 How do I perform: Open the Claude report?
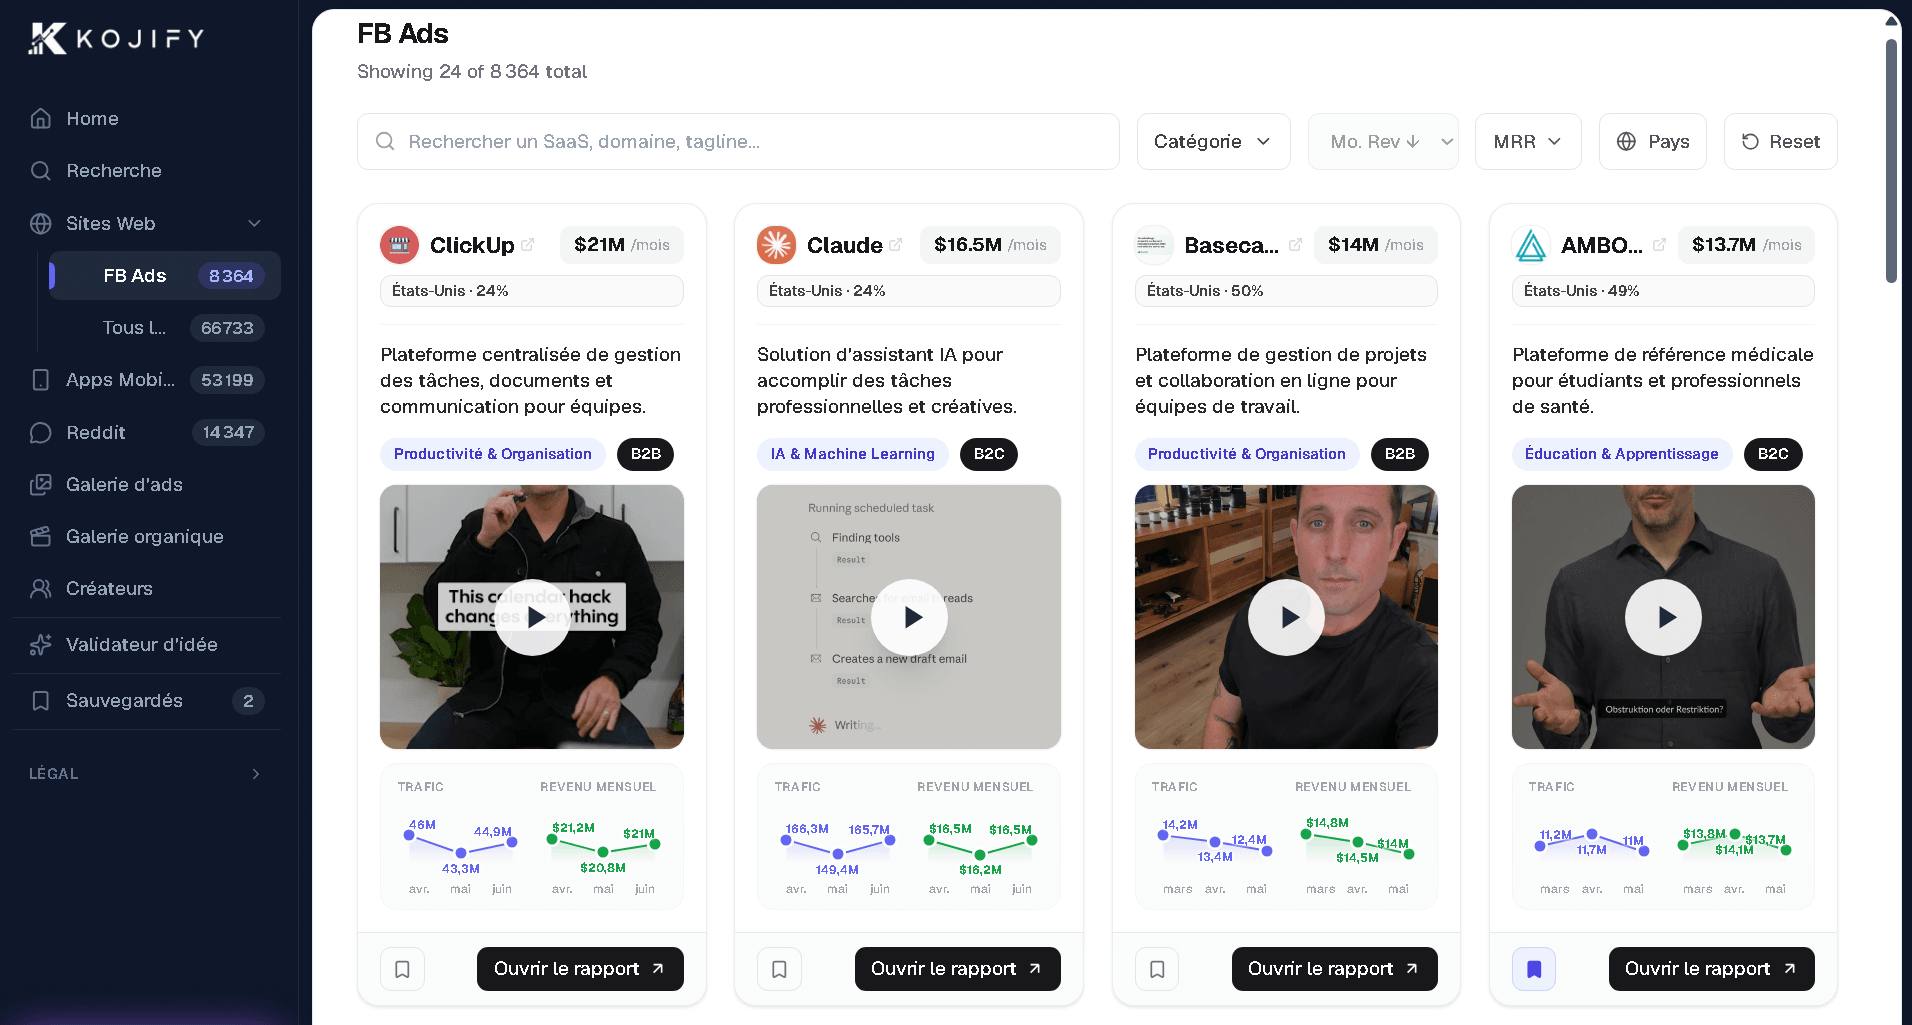957,969
